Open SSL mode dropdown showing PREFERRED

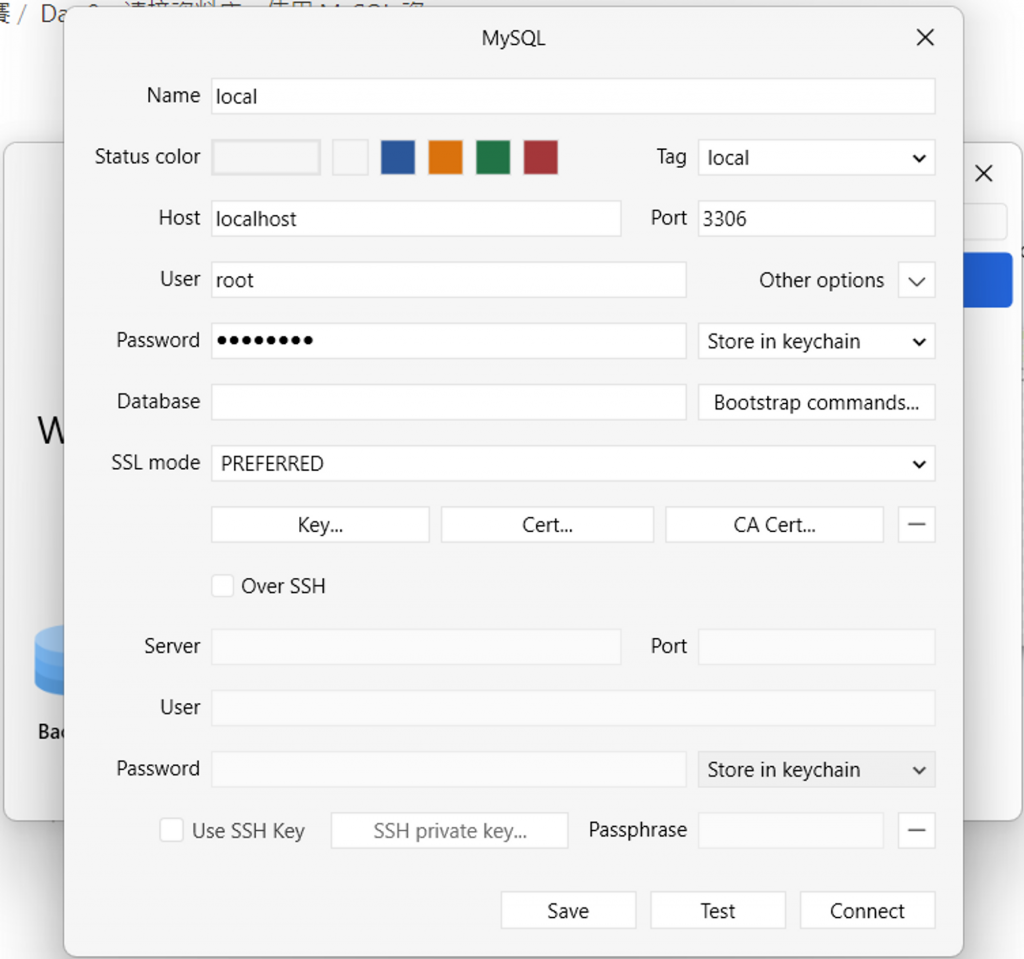573,463
